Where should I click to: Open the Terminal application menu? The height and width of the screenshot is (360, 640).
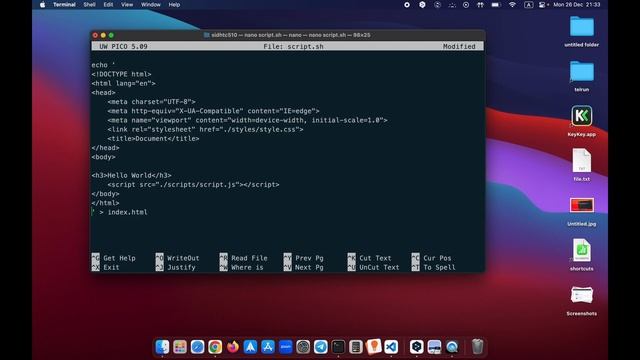pos(64,4)
